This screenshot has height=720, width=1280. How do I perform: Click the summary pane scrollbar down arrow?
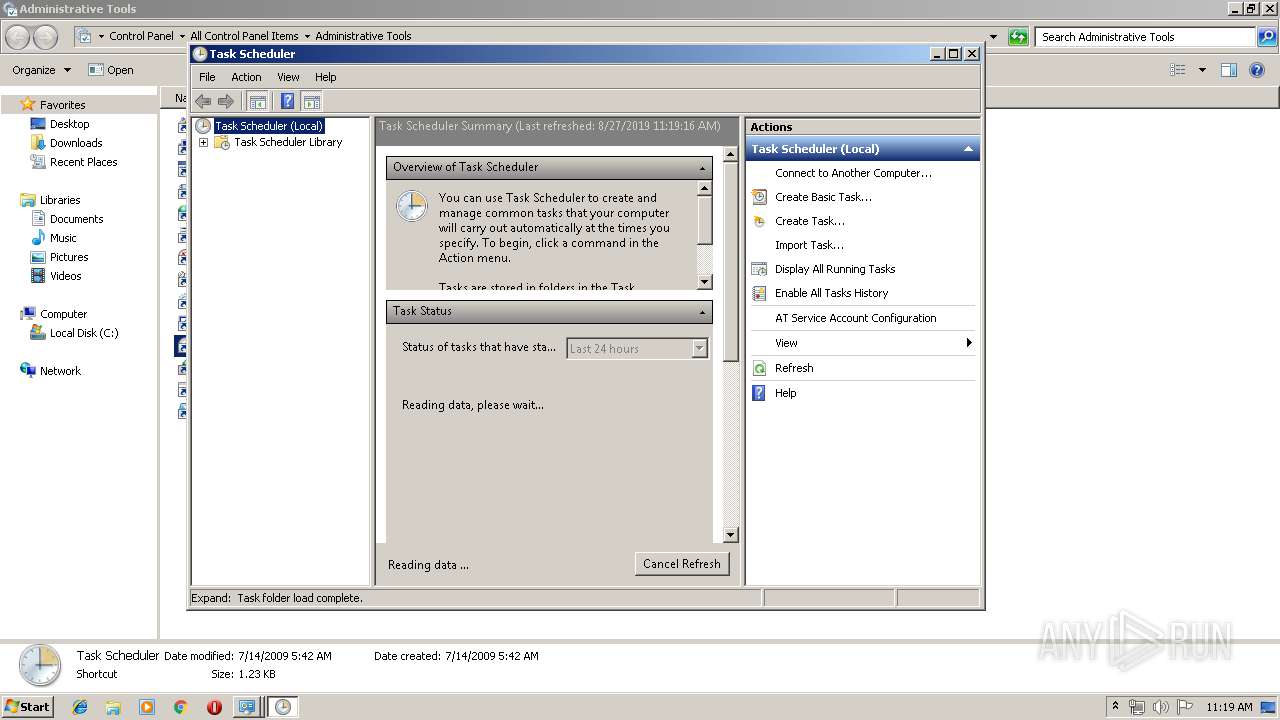tap(730, 535)
